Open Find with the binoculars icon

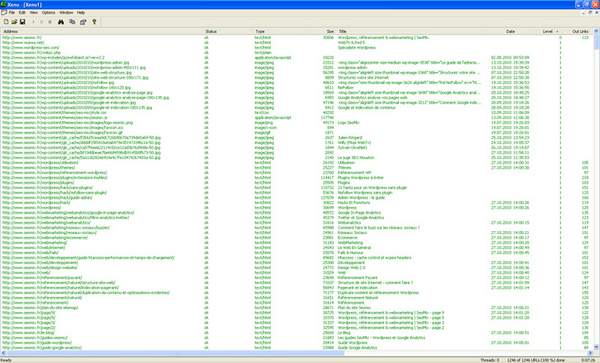coord(61,22)
